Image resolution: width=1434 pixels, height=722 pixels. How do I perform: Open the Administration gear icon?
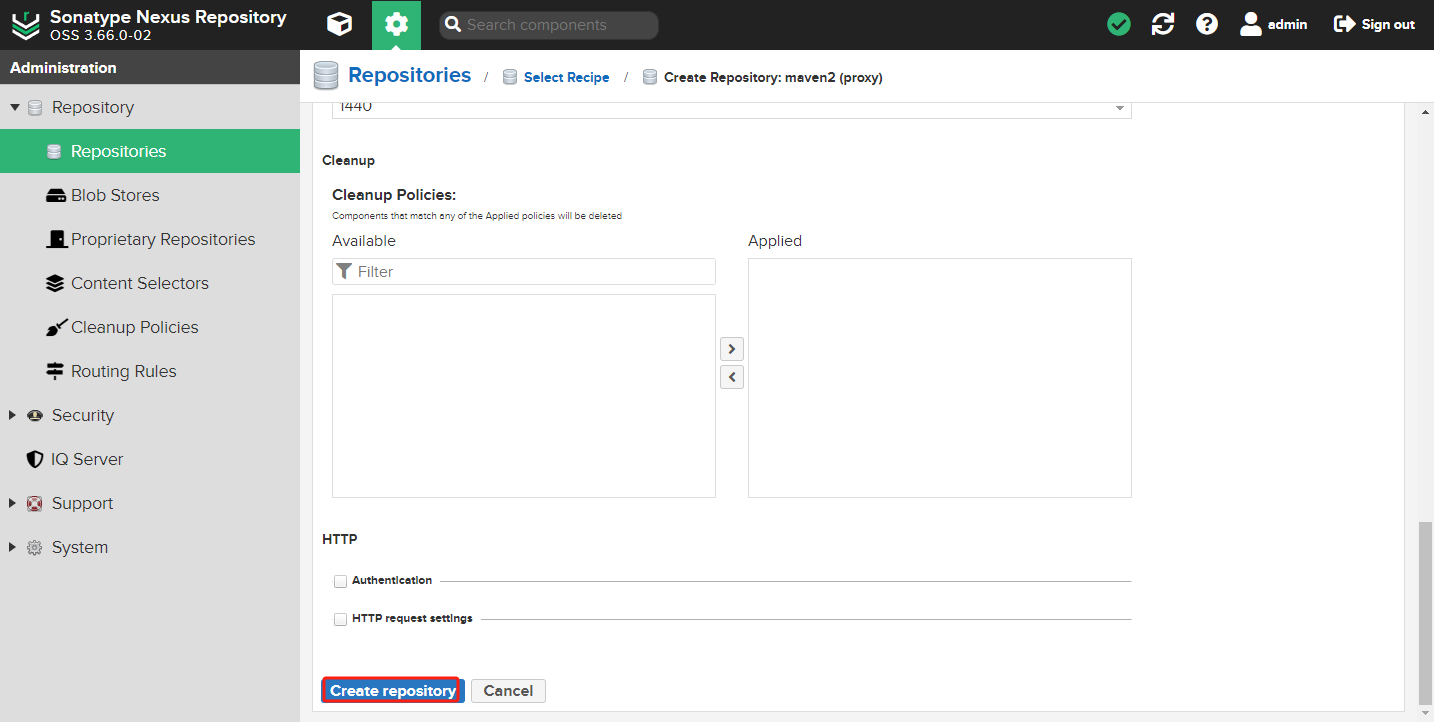pos(396,25)
